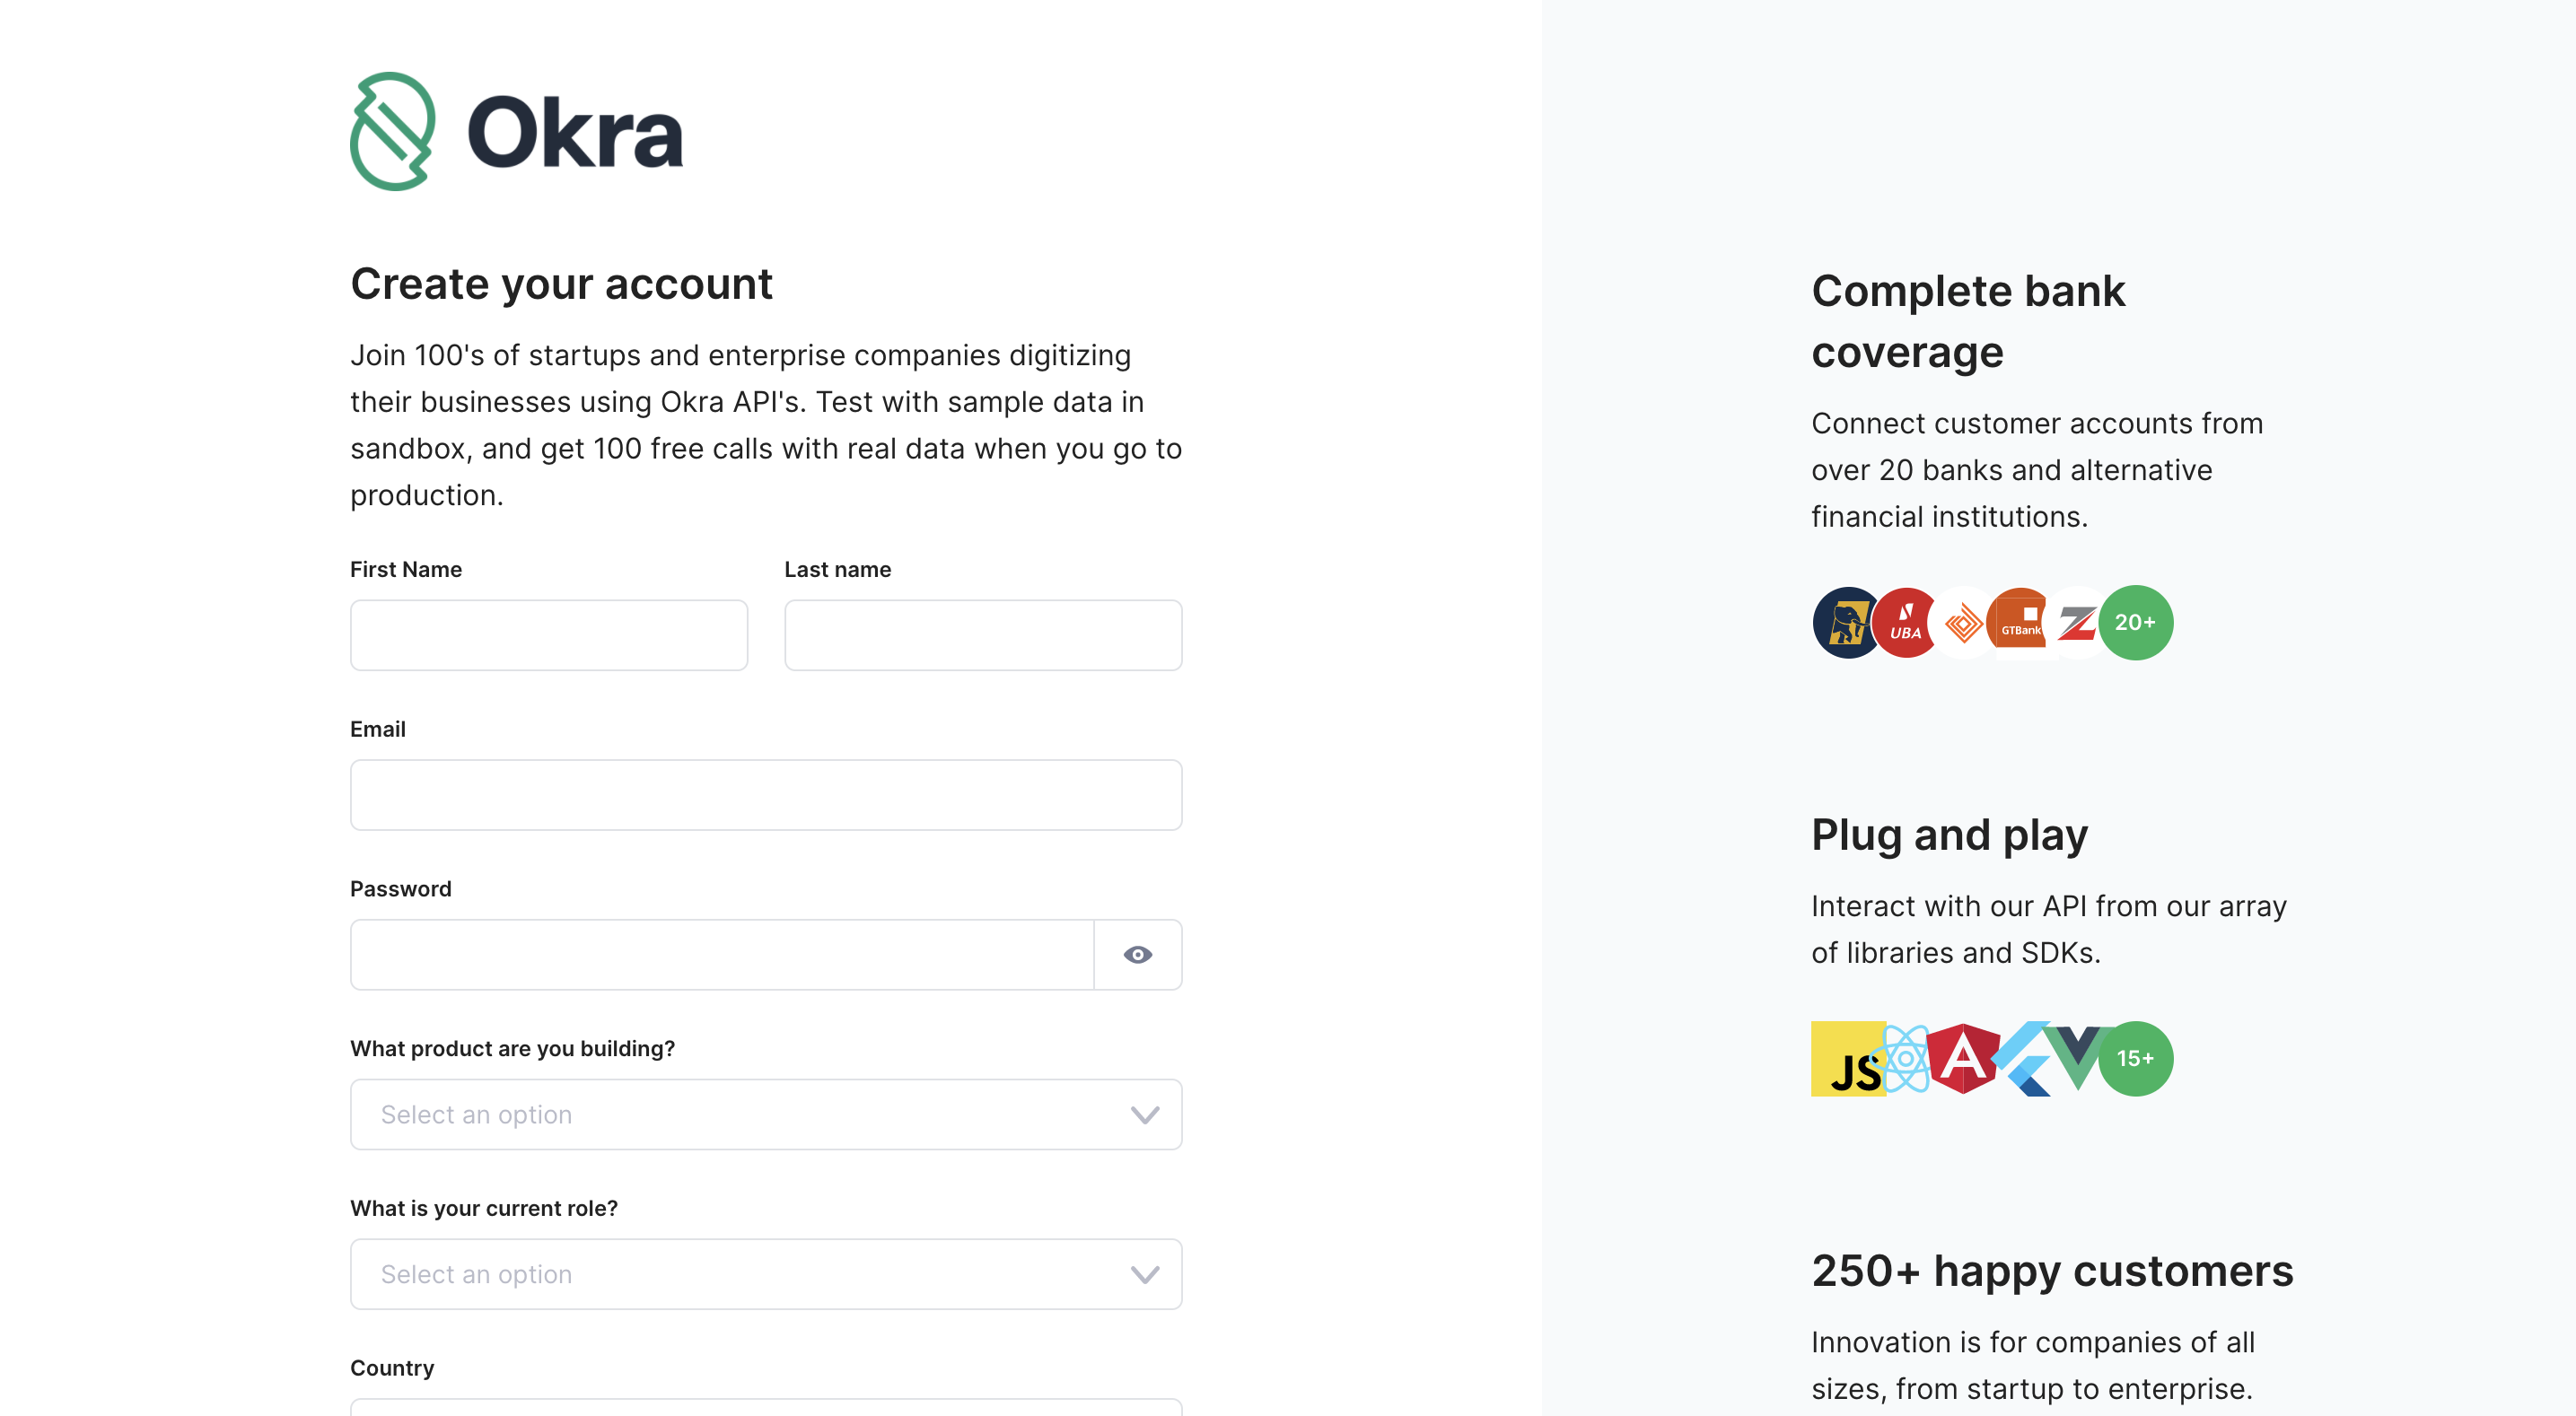Toggle password visibility with eye icon

pos(1138,954)
